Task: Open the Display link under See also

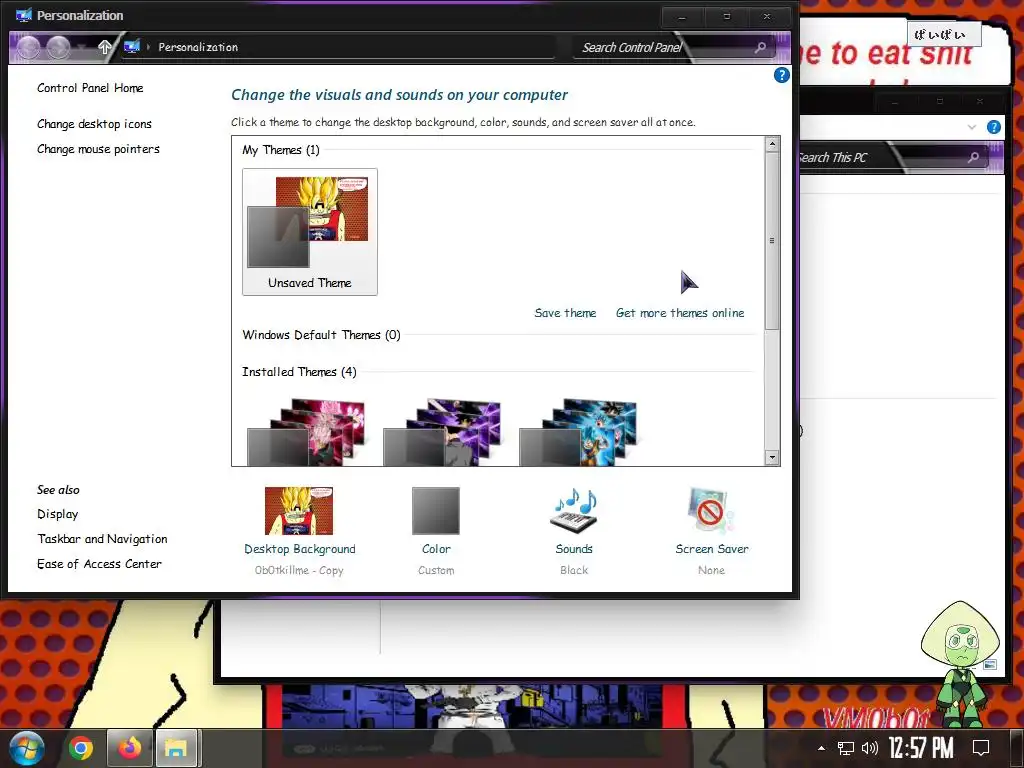Action: 57,514
